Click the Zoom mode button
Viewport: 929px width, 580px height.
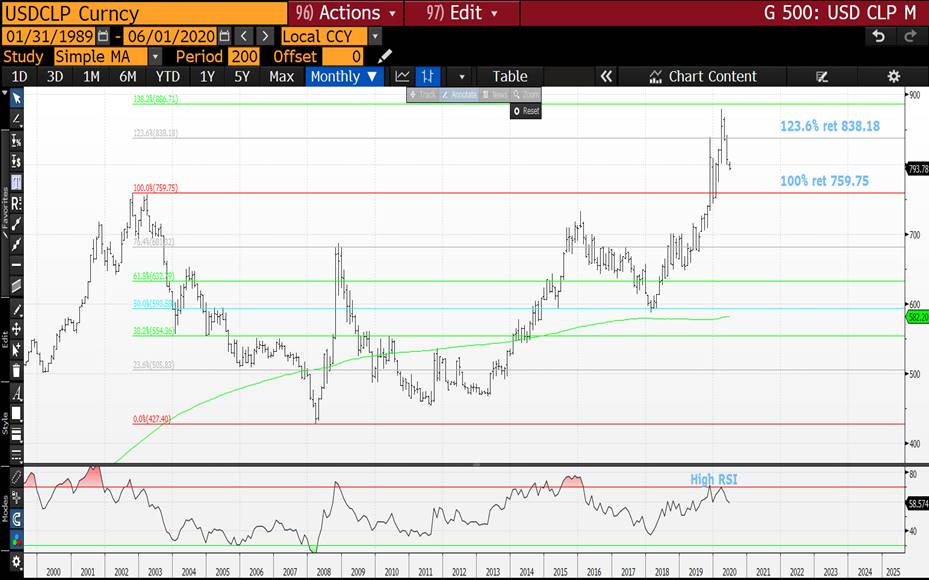pos(526,95)
